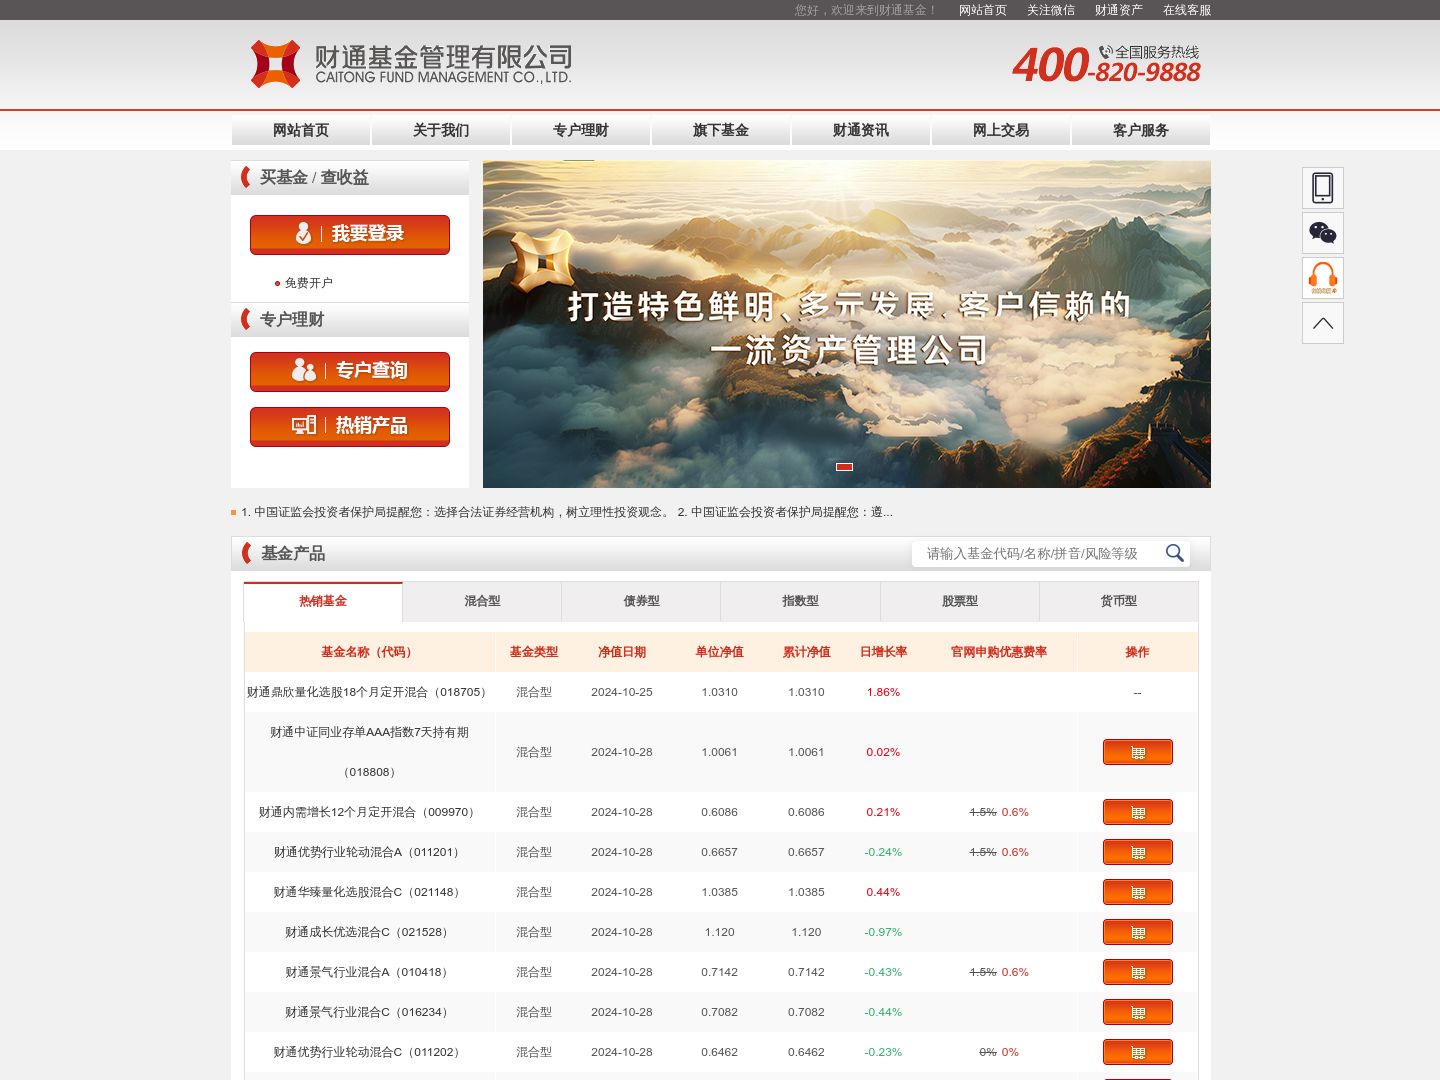Open the mobile phone app icon
1440x1080 pixels.
1322,187
